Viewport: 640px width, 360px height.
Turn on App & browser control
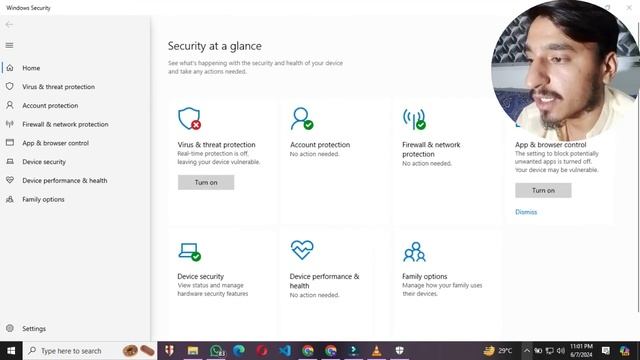[x=543, y=190]
